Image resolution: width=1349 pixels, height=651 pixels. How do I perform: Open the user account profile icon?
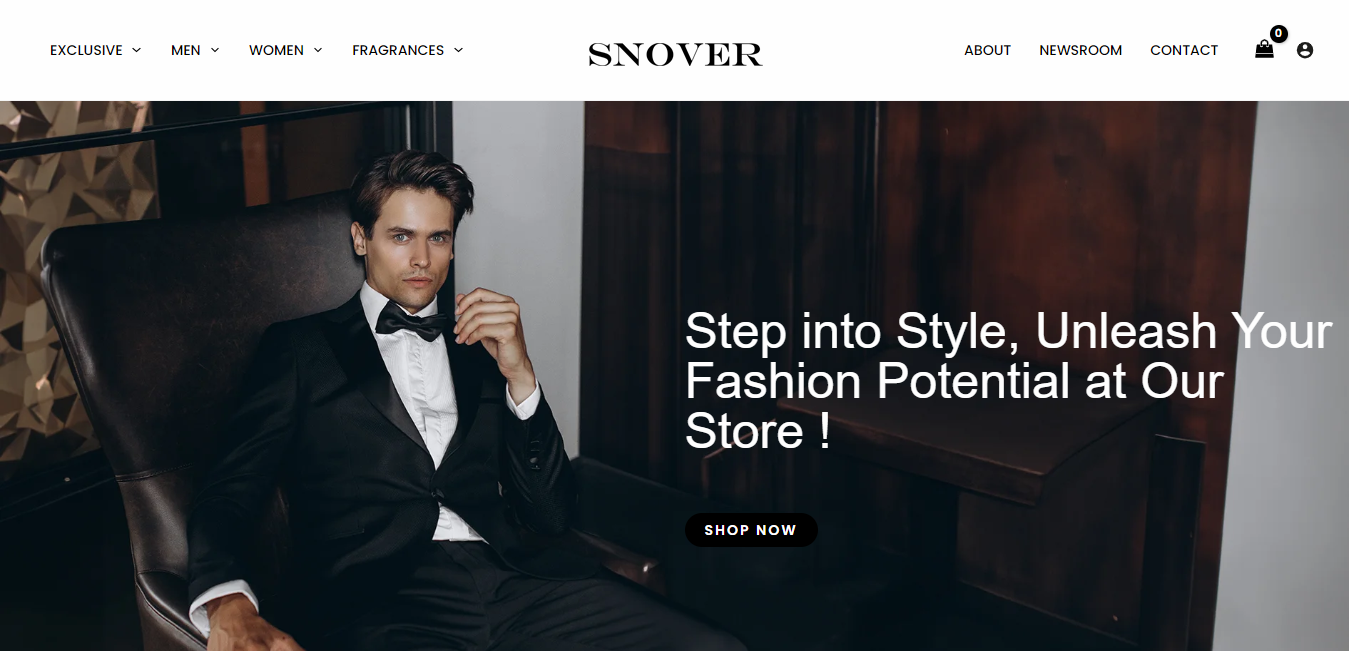[1304, 50]
